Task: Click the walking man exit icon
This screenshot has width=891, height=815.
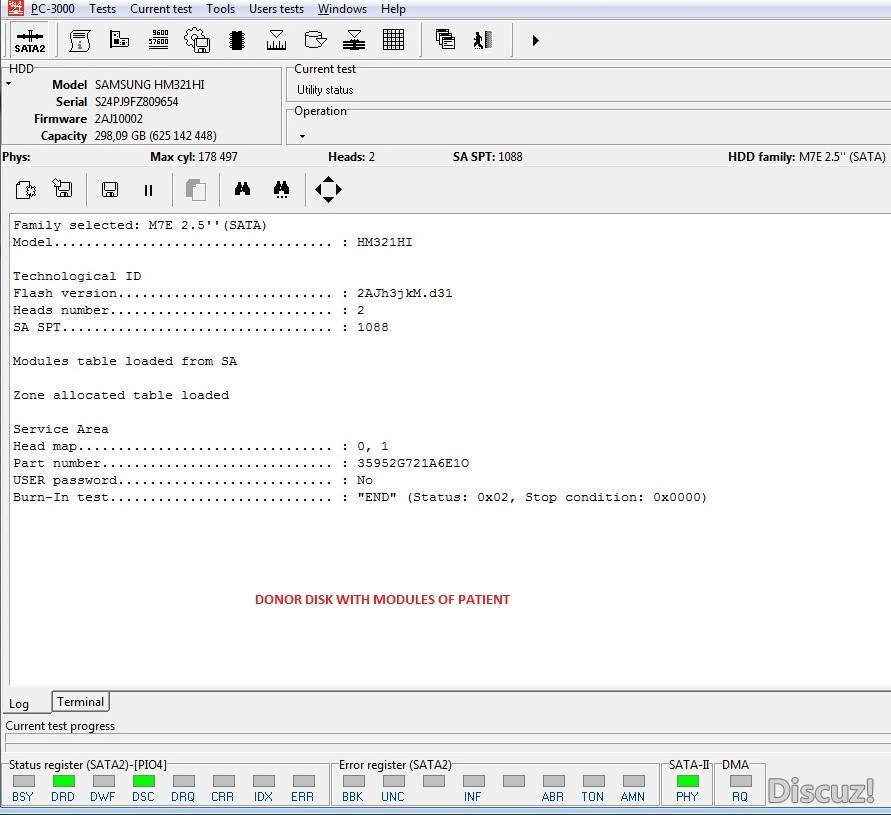Action: point(483,40)
